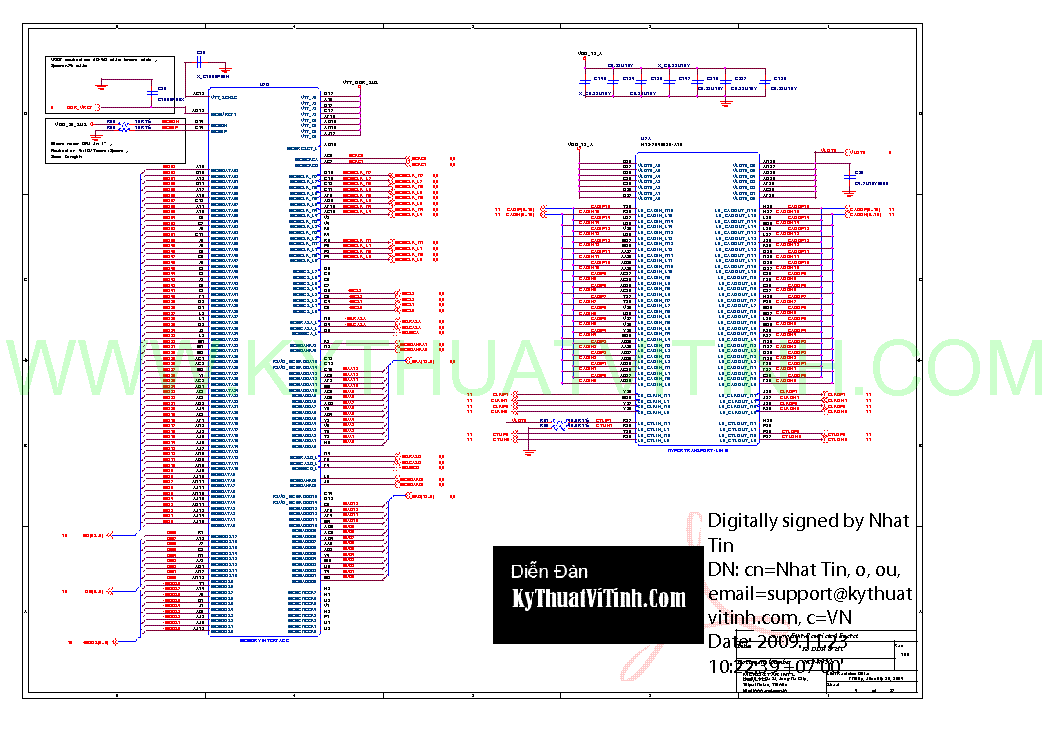Click the 'Digitally signed by Nhat' signature line

808,521
